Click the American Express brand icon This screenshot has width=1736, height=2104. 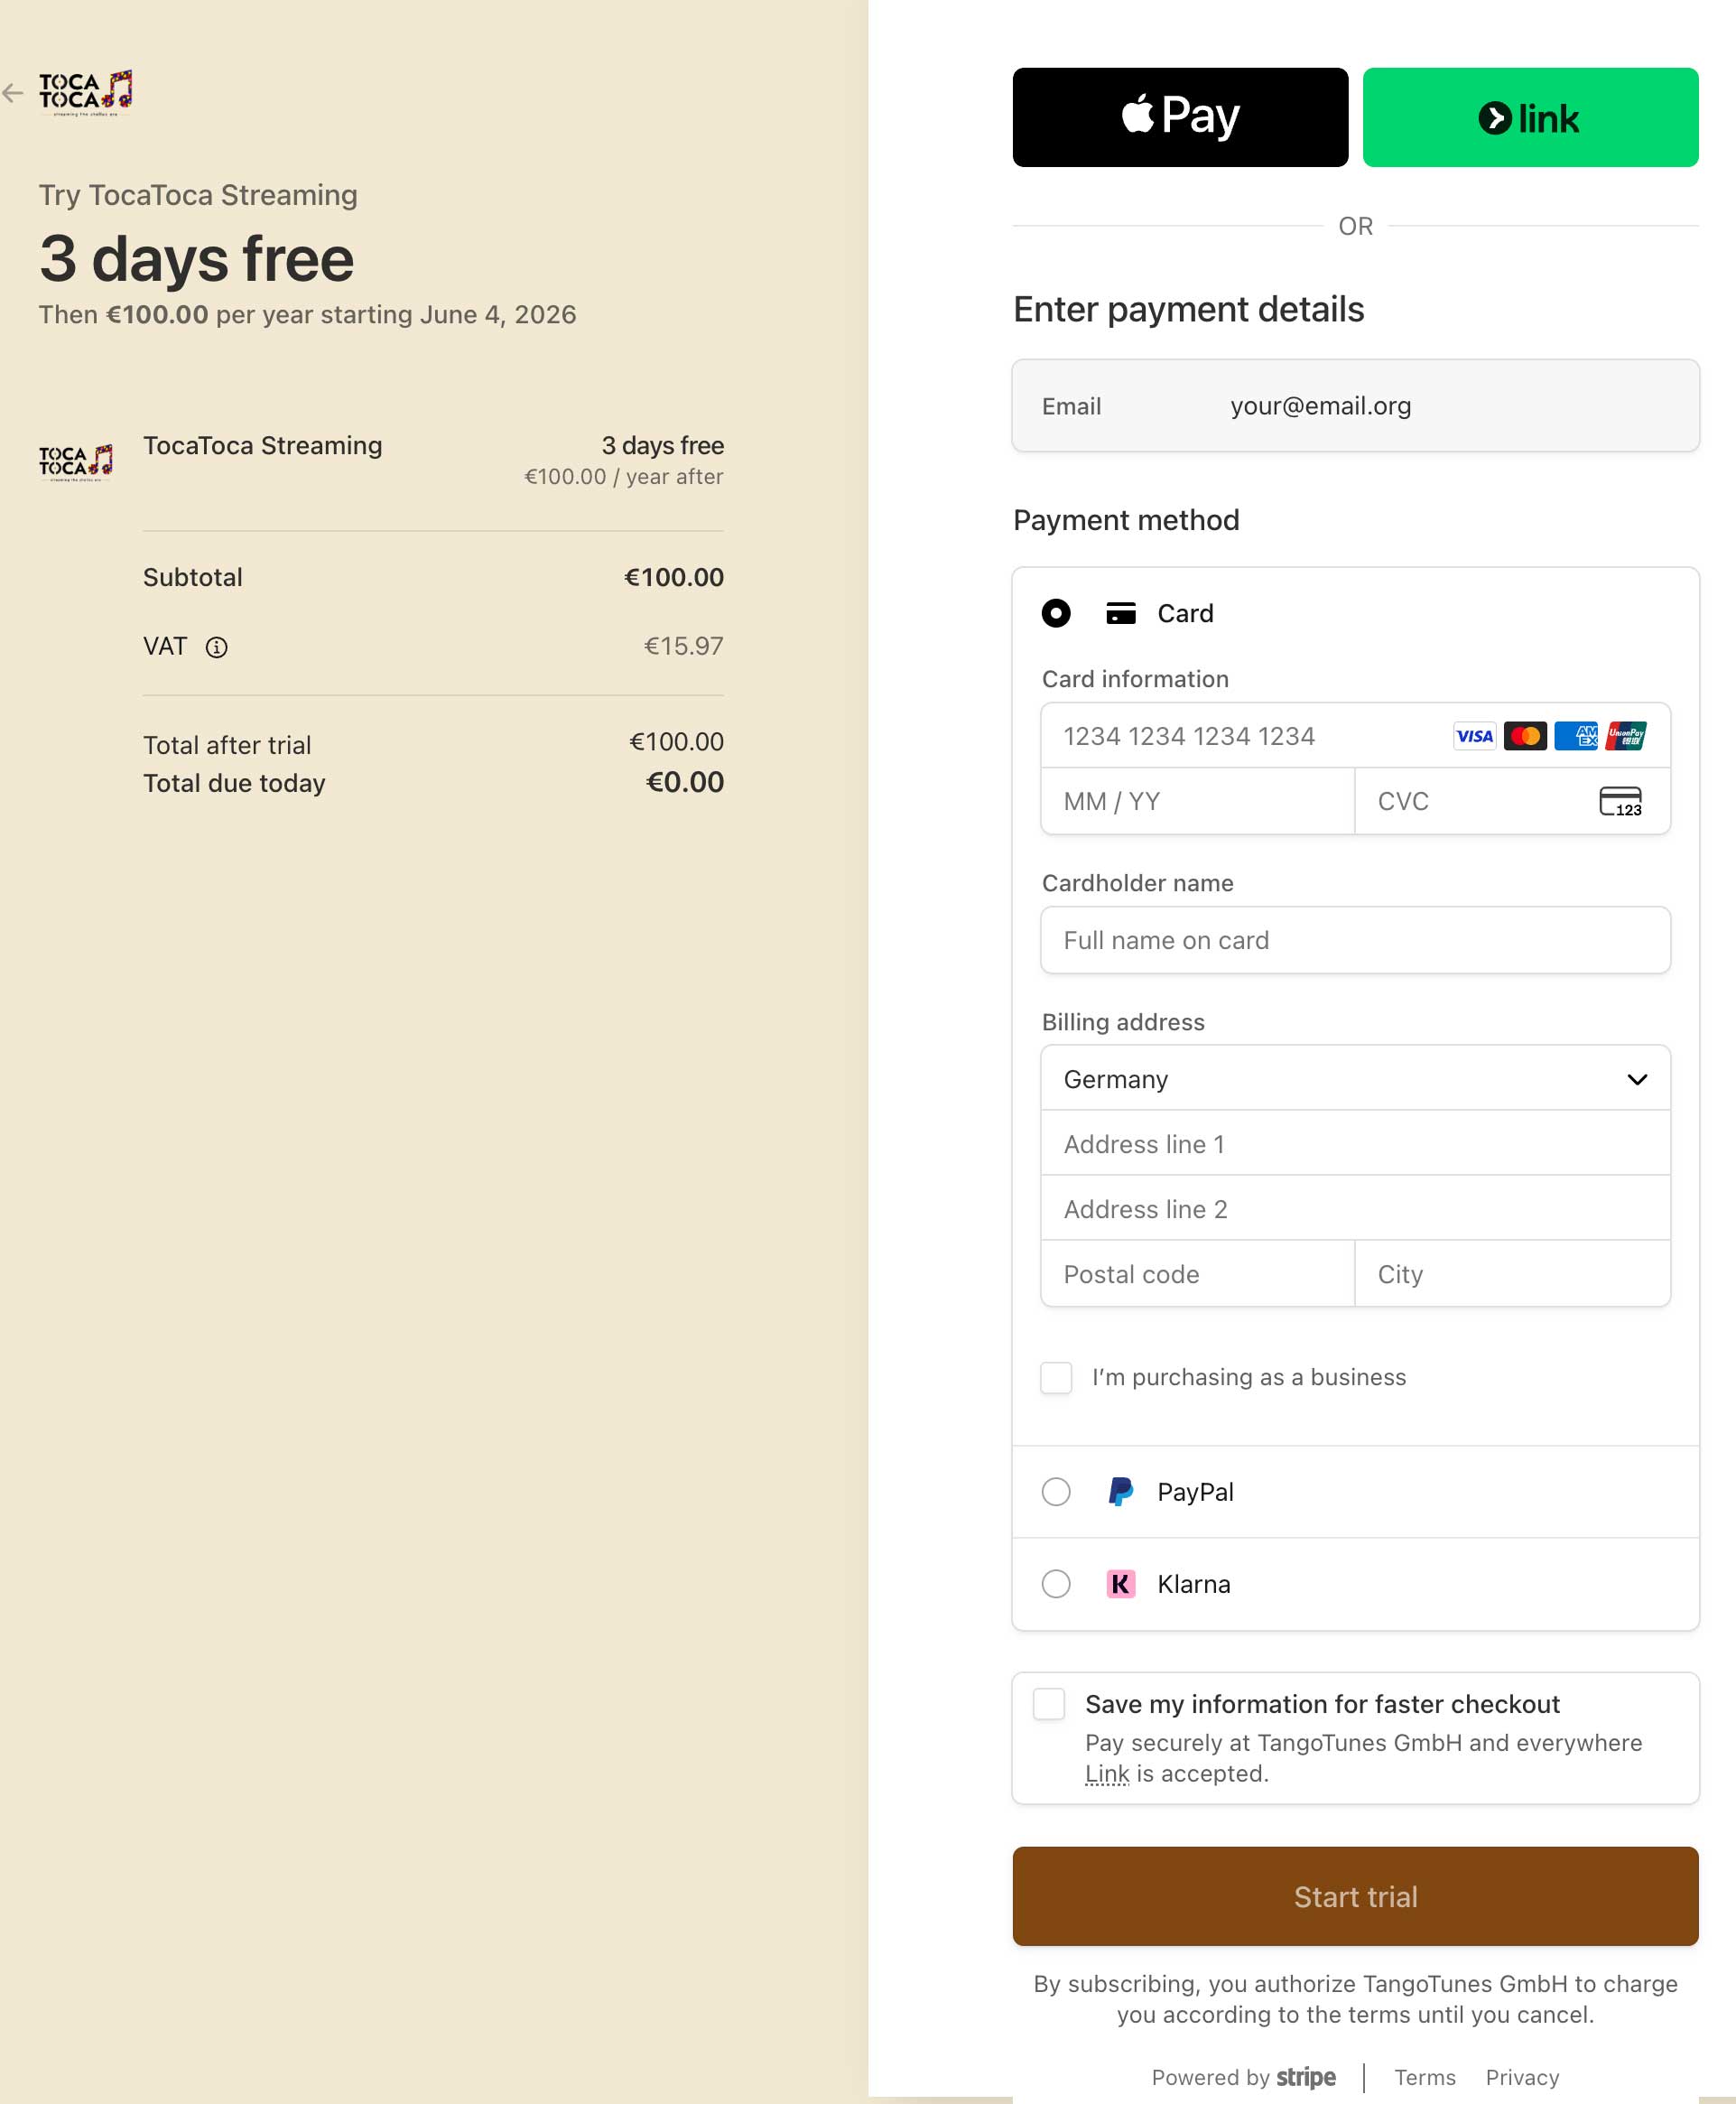tap(1576, 736)
